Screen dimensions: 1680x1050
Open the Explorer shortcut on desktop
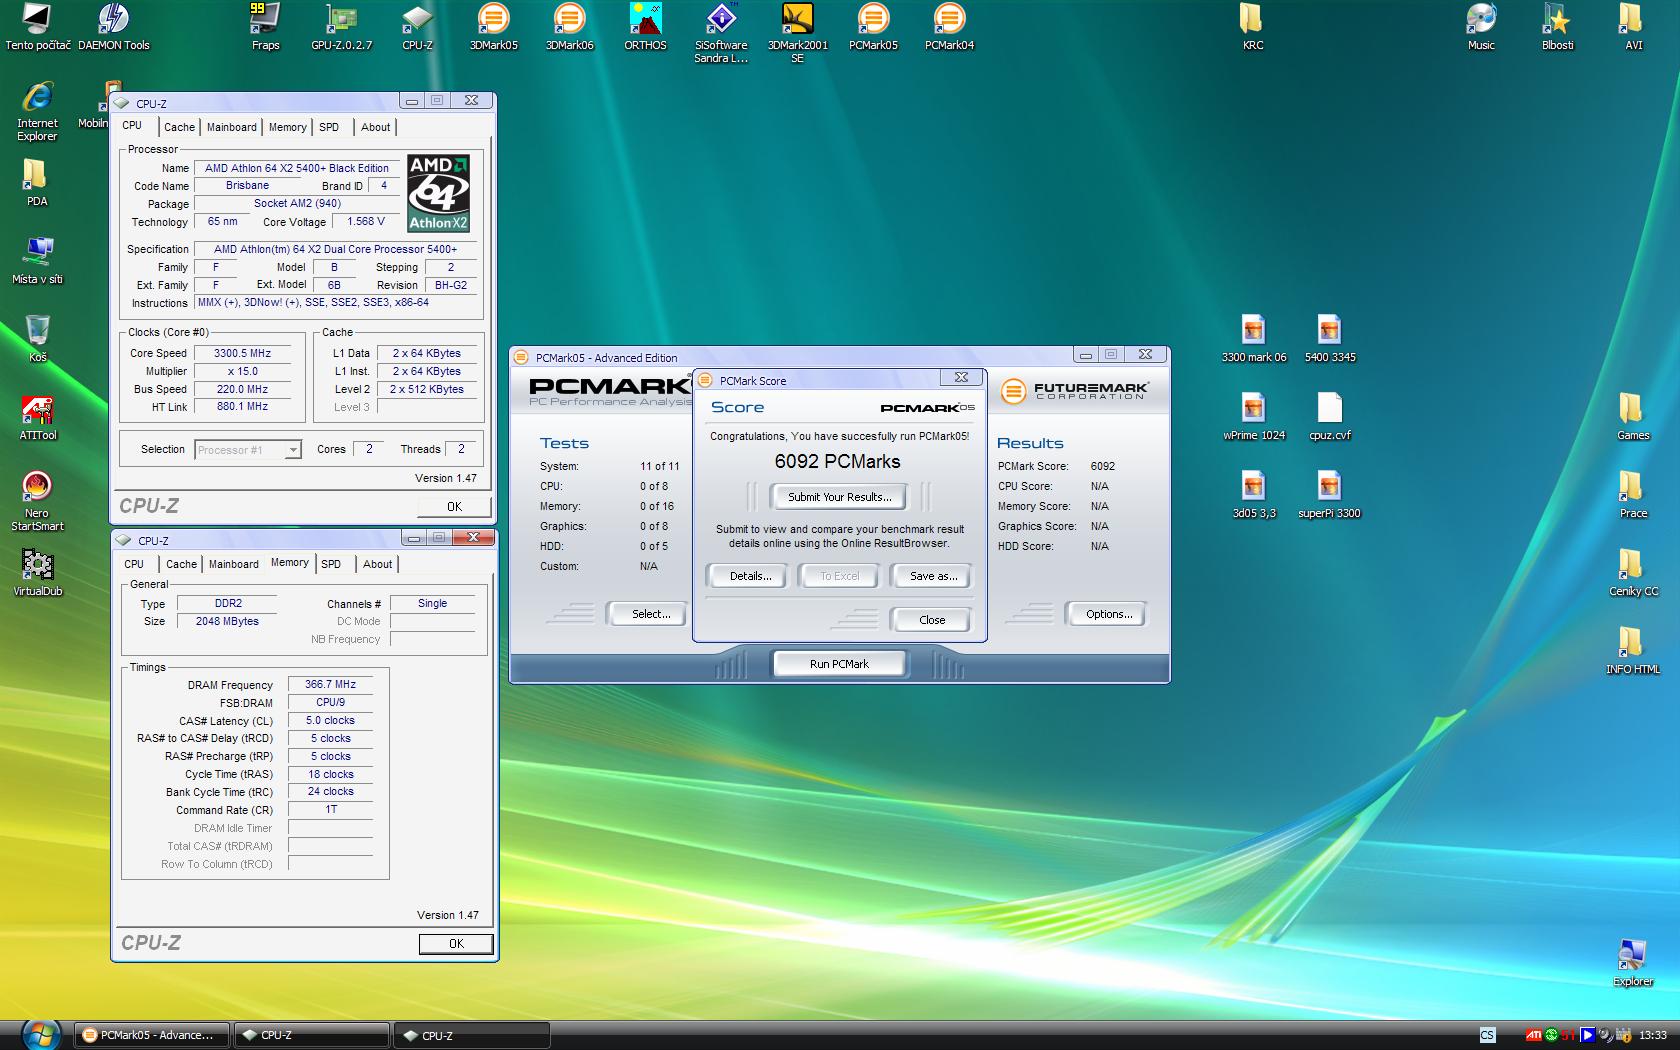[1633, 963]
